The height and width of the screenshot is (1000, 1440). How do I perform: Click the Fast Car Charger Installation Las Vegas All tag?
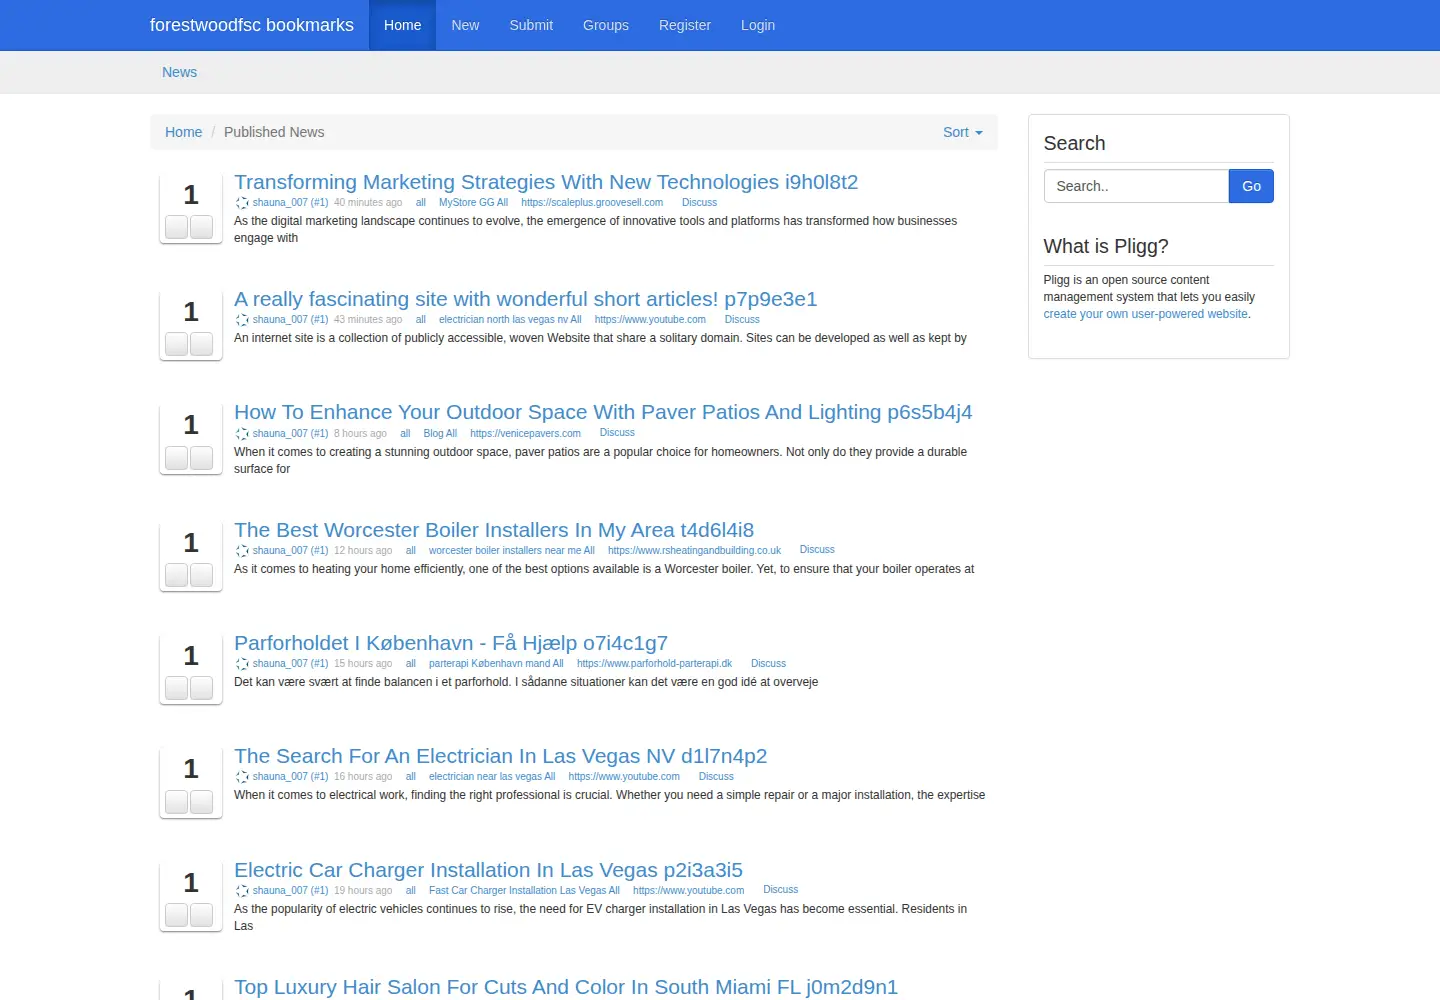[x=524, y=891]
